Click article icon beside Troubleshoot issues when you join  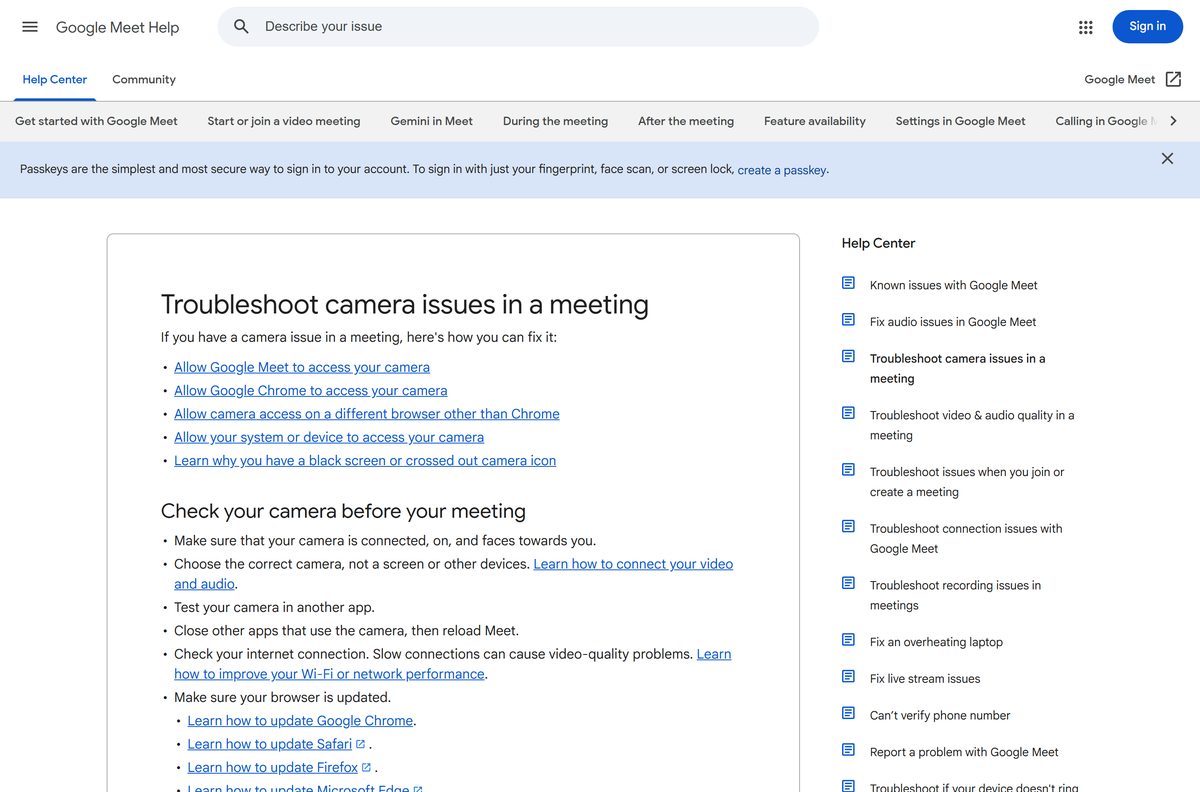pyautogui.click(x=848, y=470)
